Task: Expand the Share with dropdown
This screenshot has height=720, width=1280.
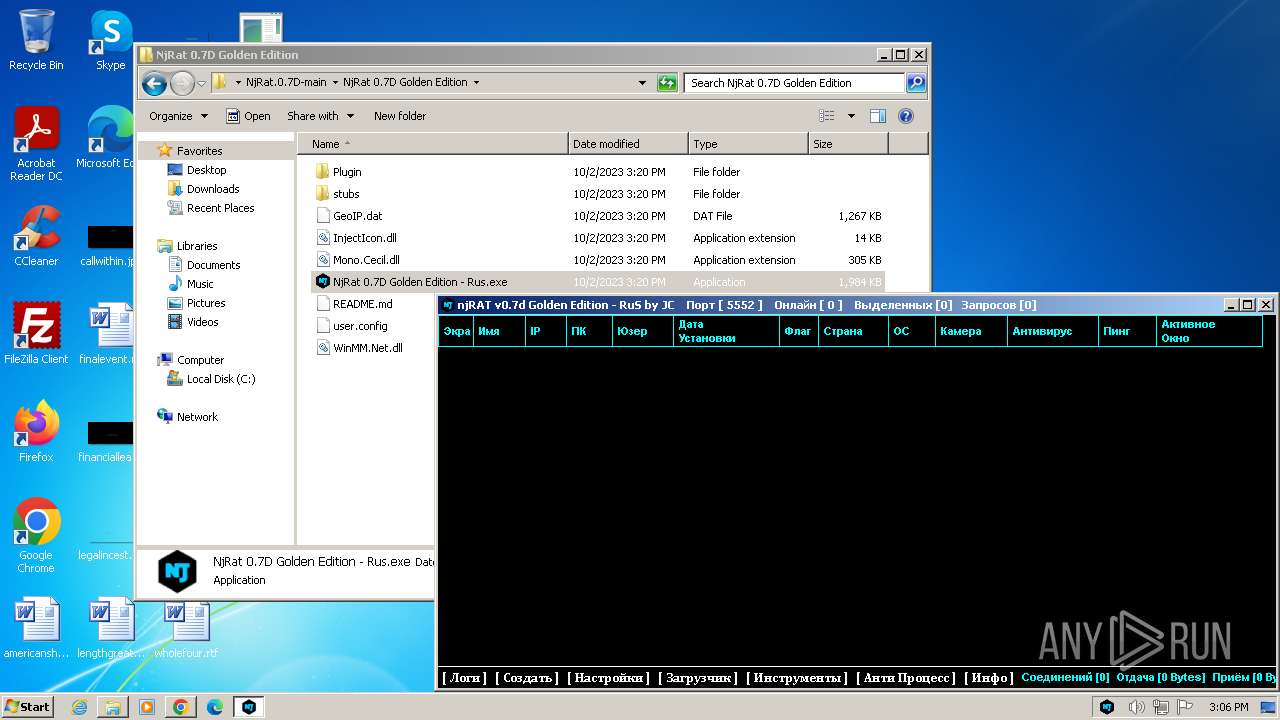Action: tap(320, 116)
